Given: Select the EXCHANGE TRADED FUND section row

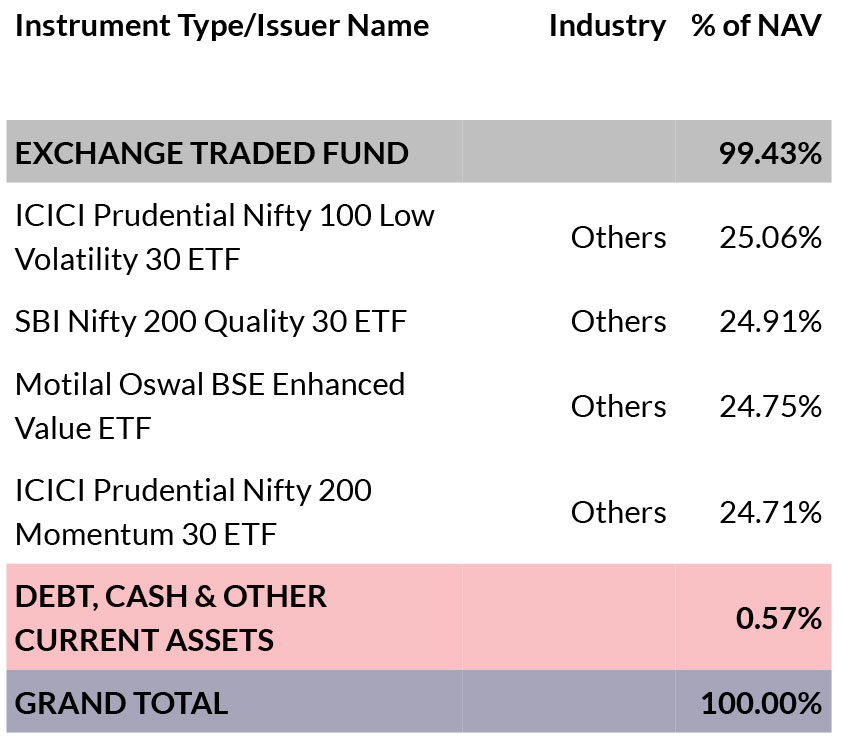Looking at the screenshot, I should pos(419,152).
